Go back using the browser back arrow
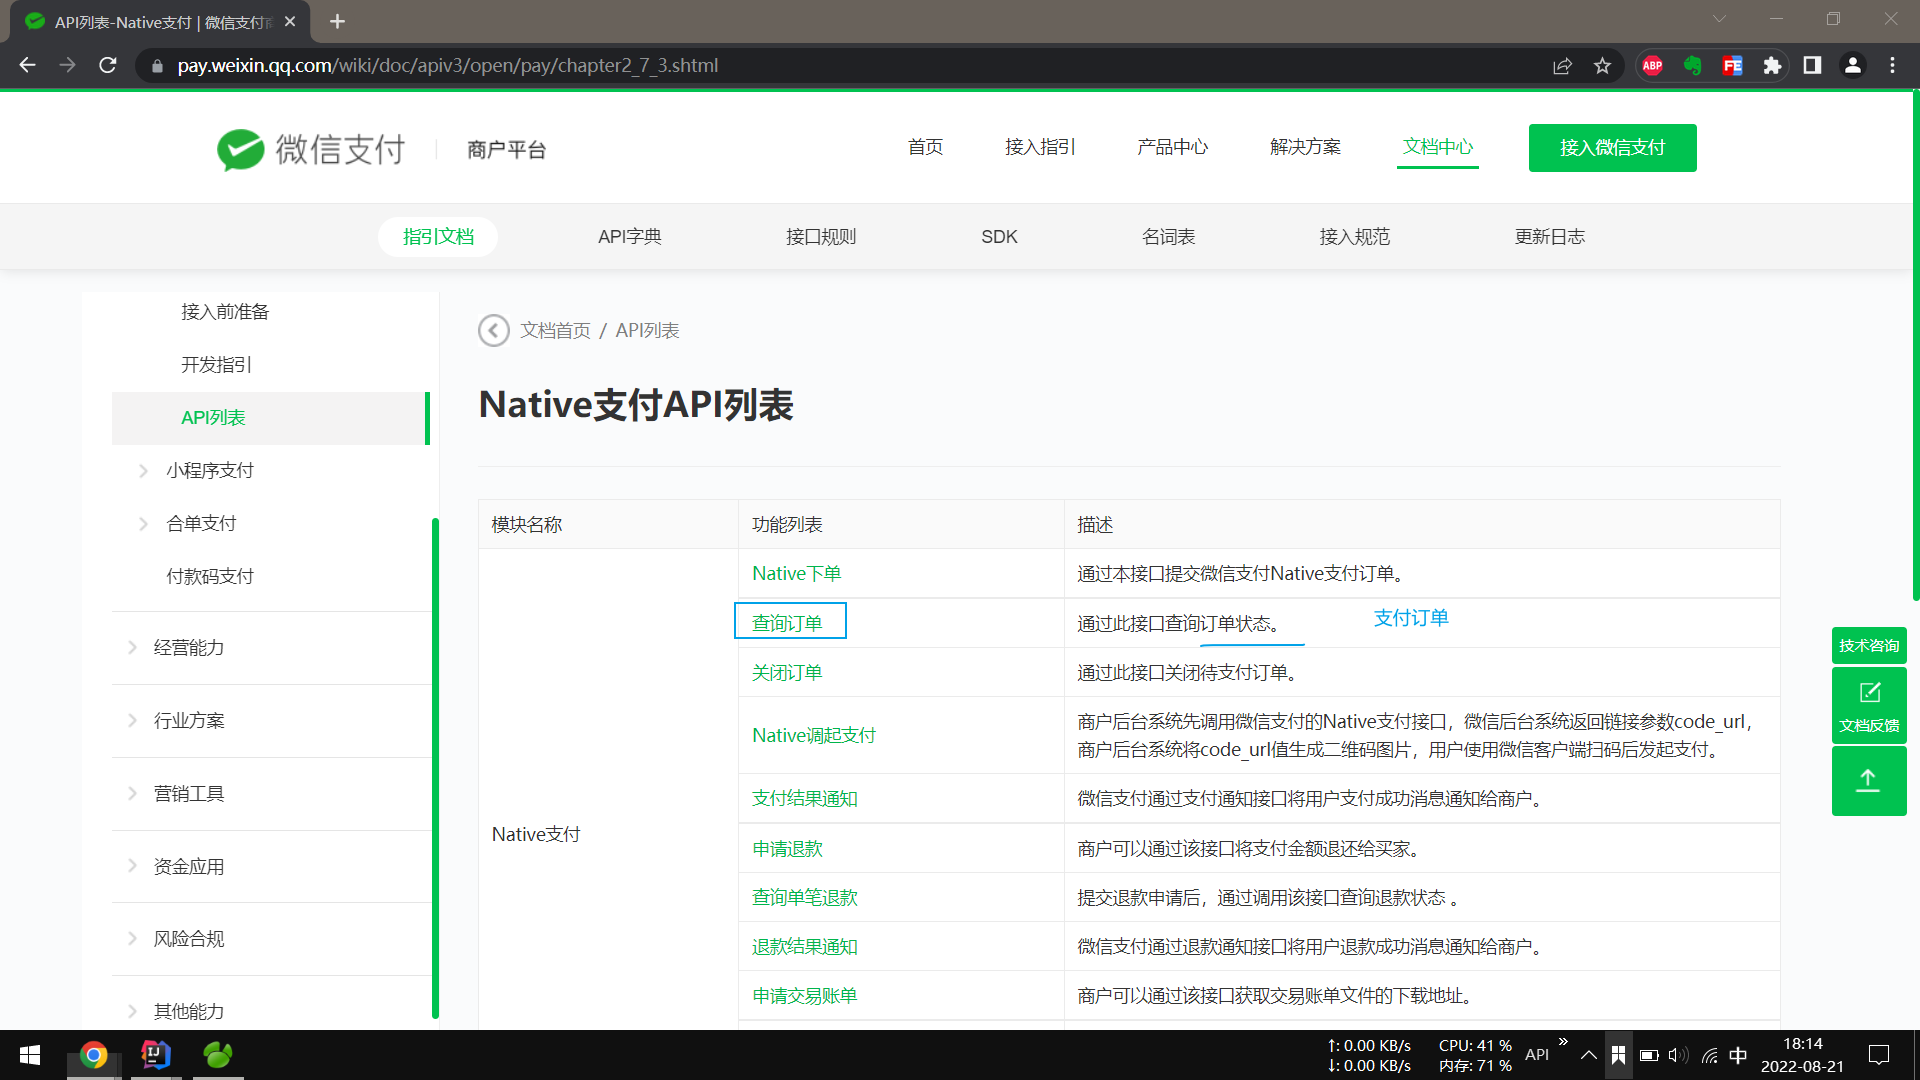The width and height of the screenshot is (1920, 1080). point(27,65)
